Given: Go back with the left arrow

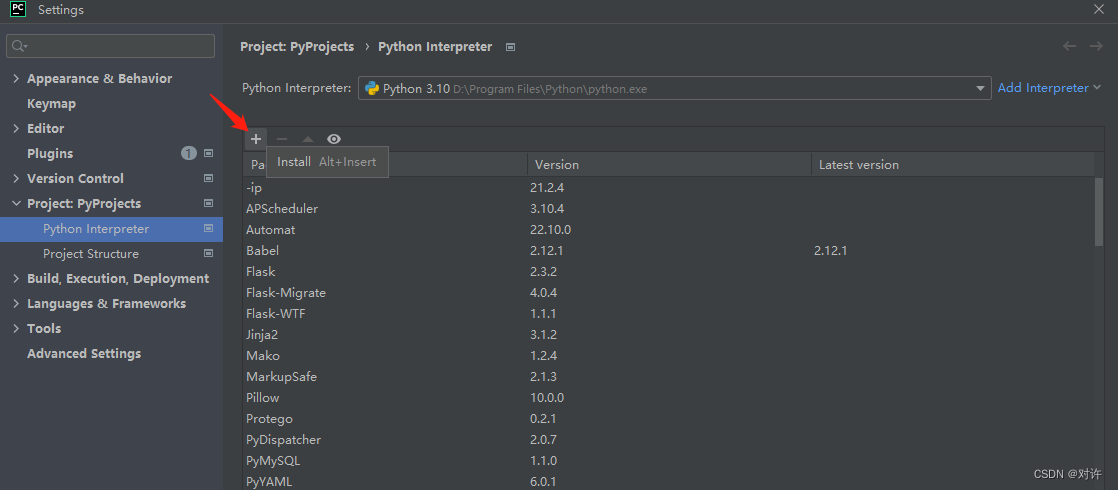Looking at the screenshot, I should coord(1070,46).
